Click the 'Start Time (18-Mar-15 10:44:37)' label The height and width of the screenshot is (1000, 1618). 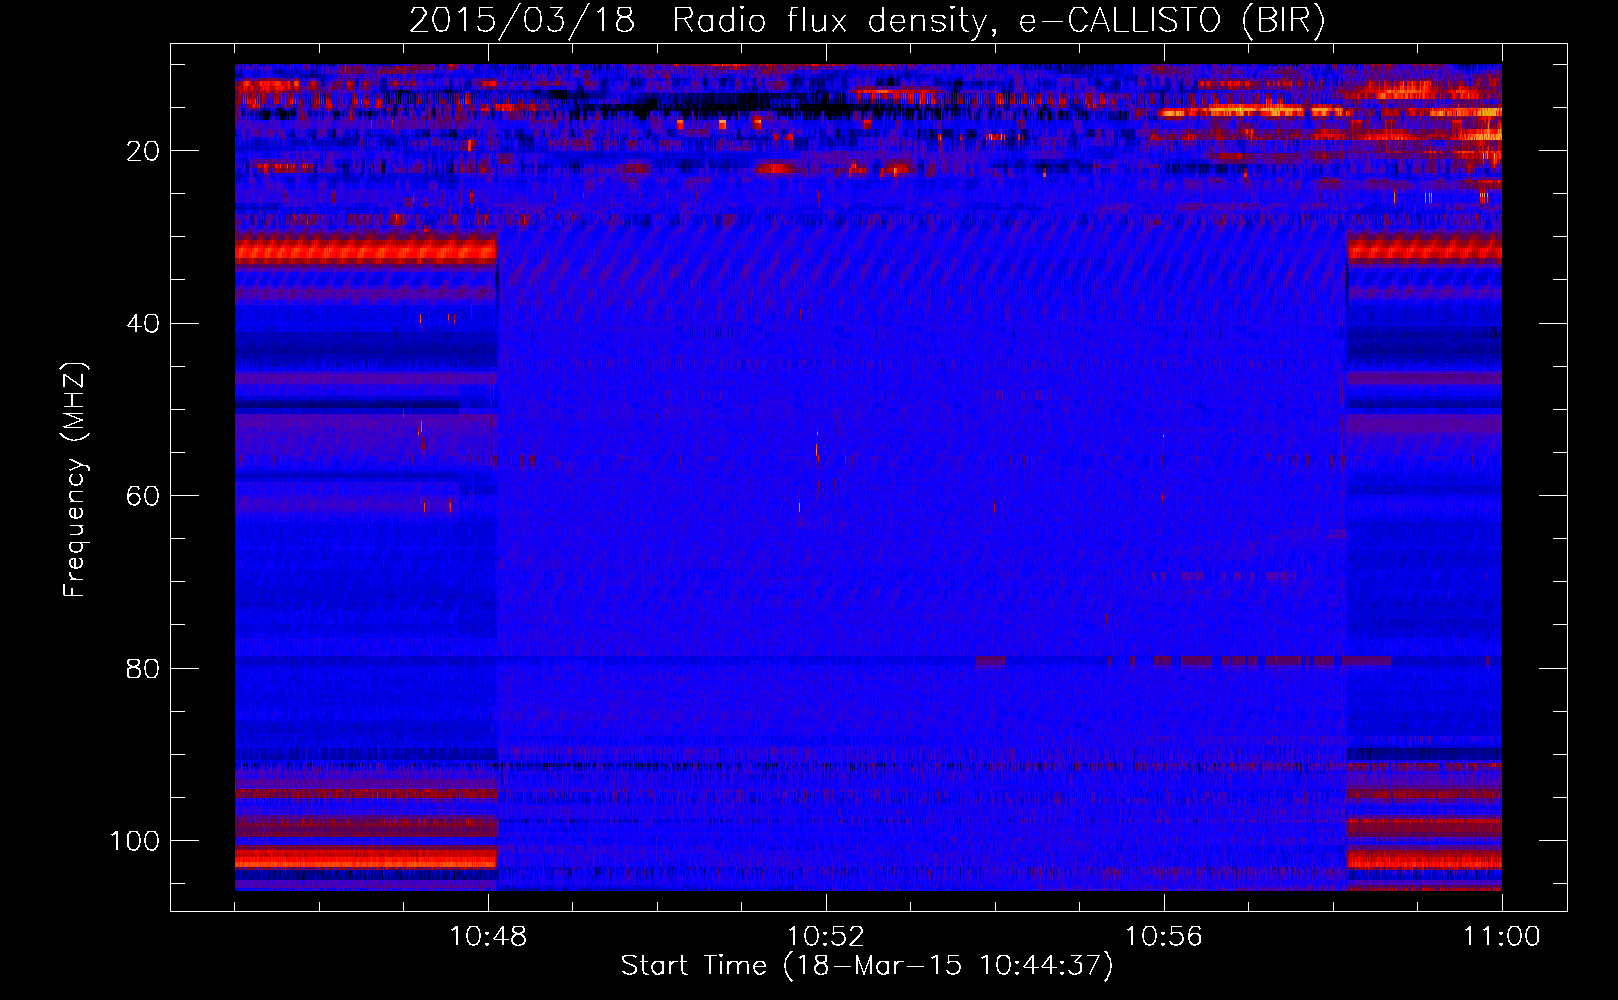tap(867, 966)
